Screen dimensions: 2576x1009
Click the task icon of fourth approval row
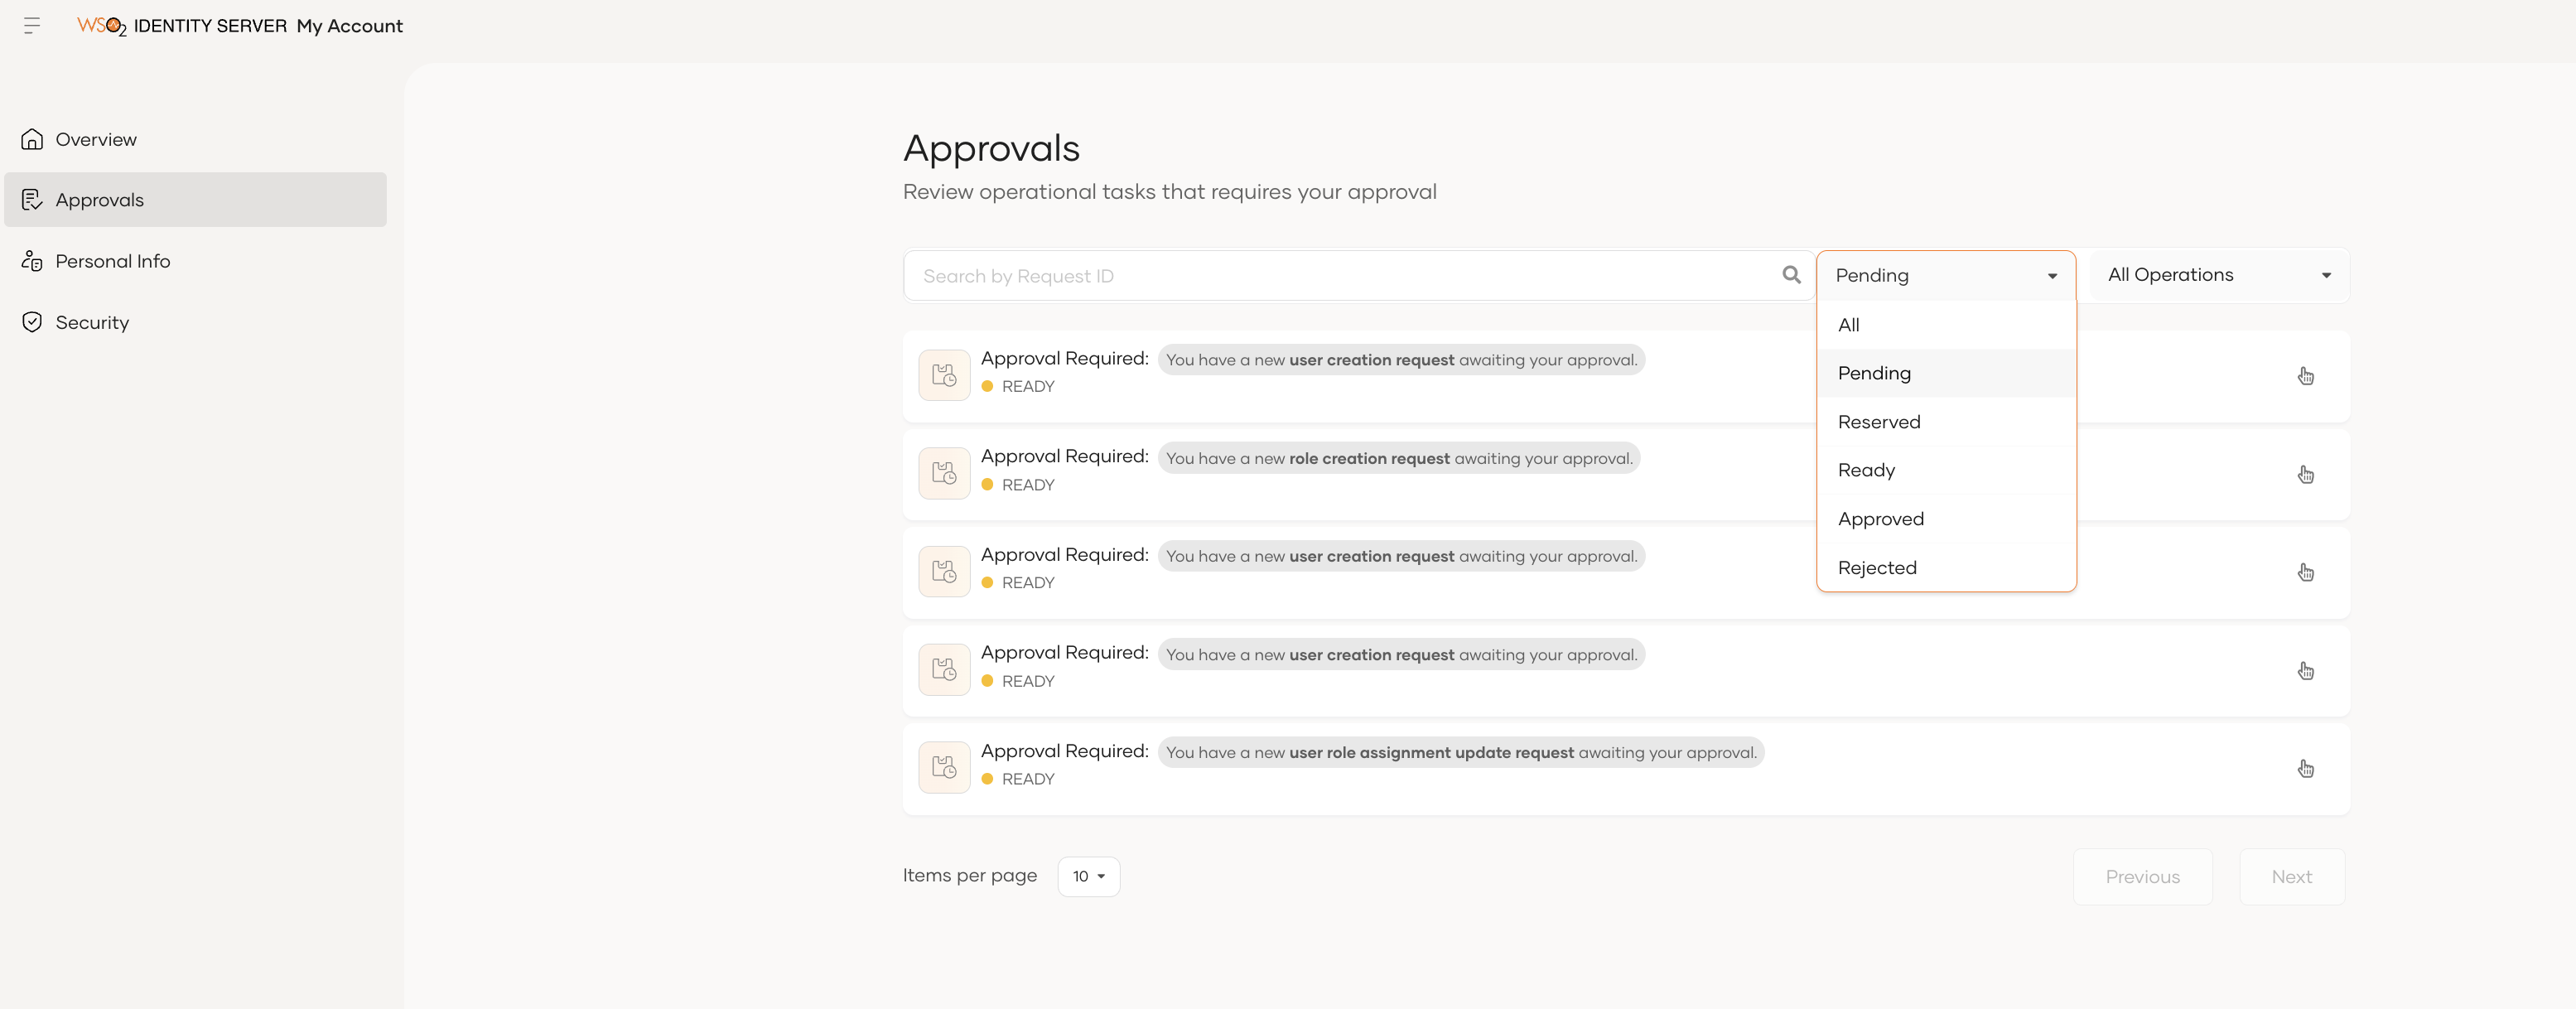point(944,669)
